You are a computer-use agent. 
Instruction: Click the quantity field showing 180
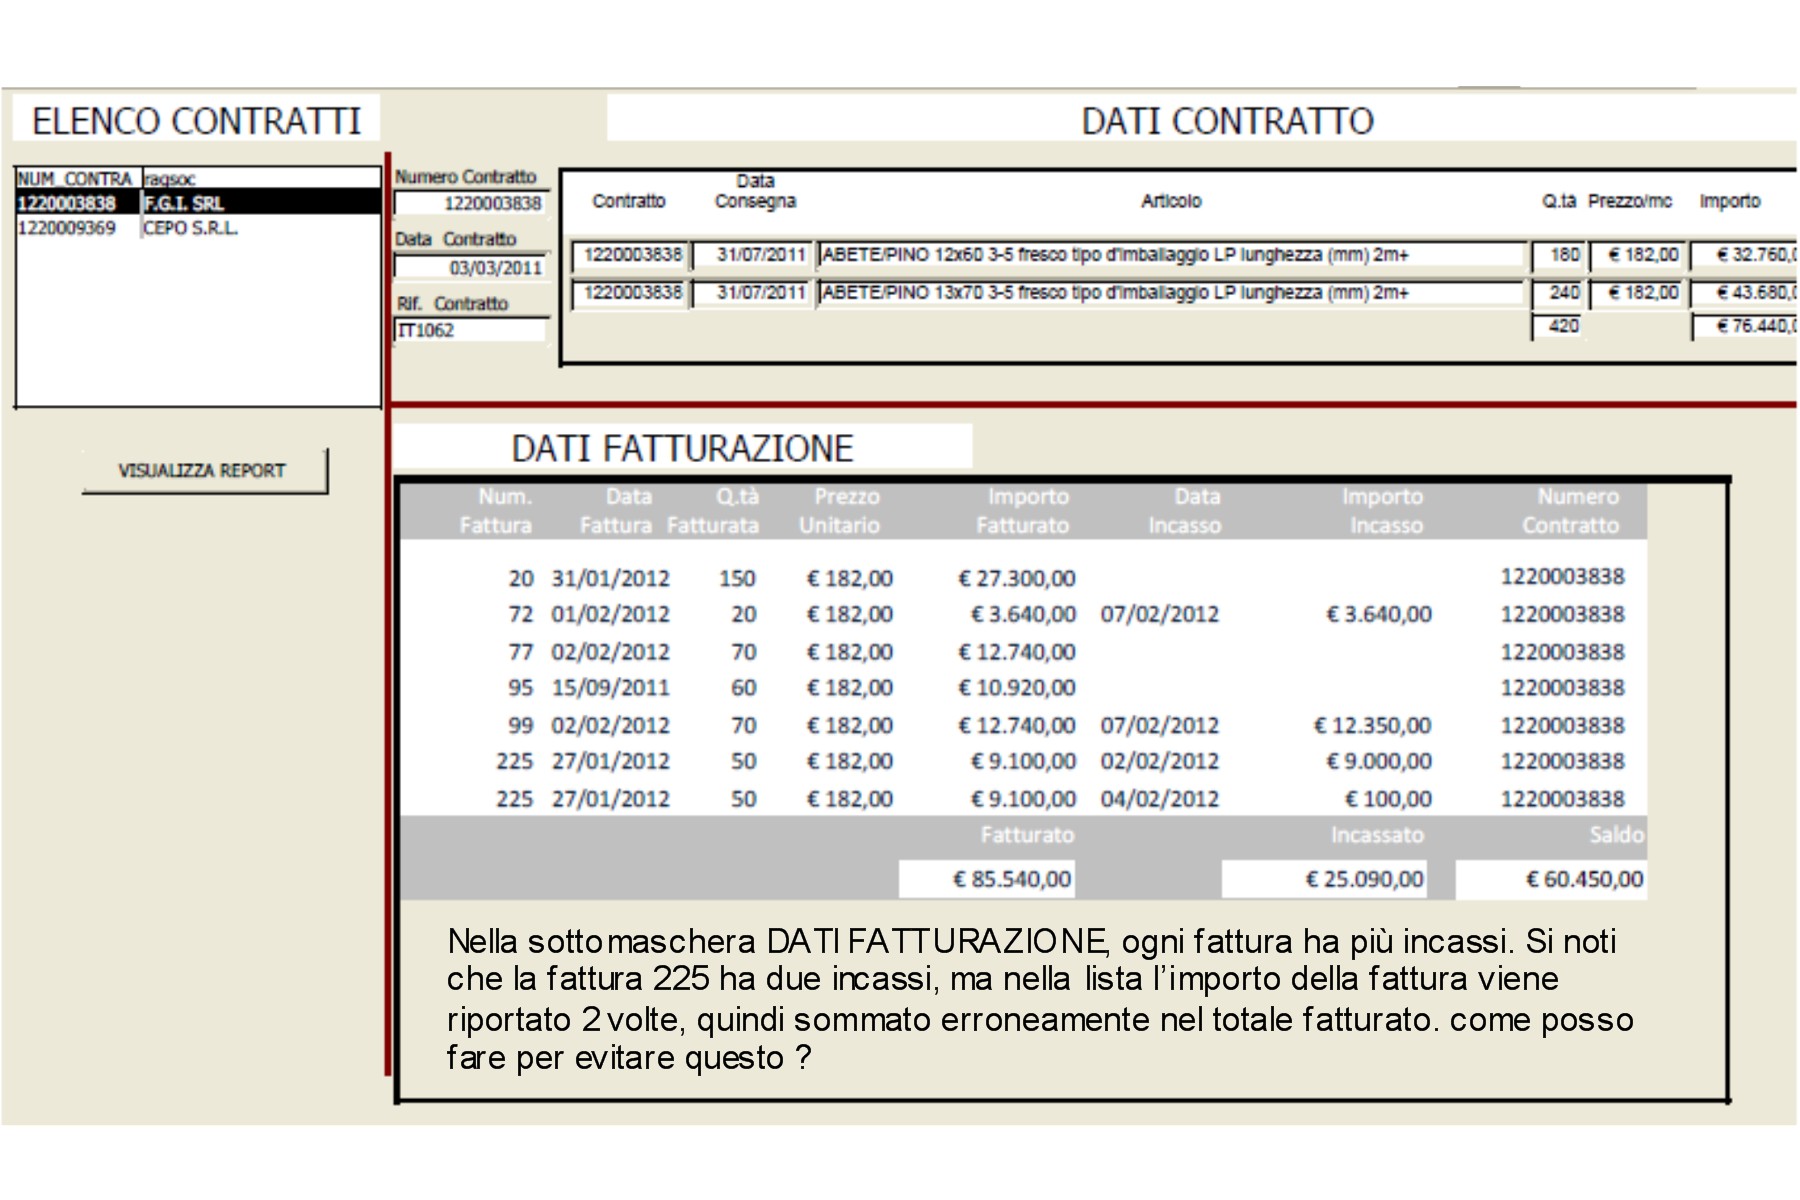pos(1558,255)
